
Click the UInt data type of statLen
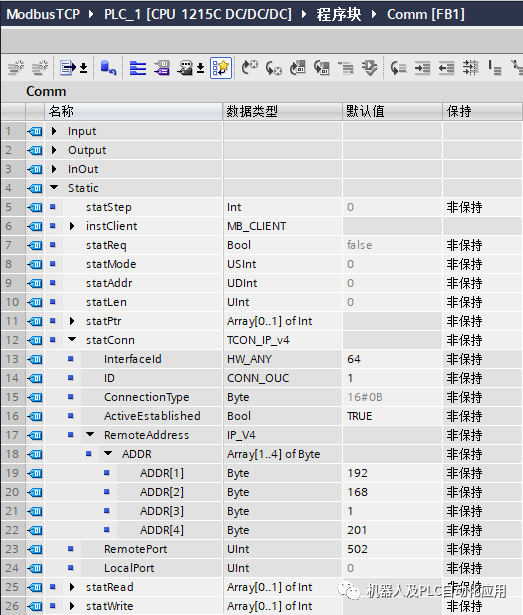[x=238, y=302]
